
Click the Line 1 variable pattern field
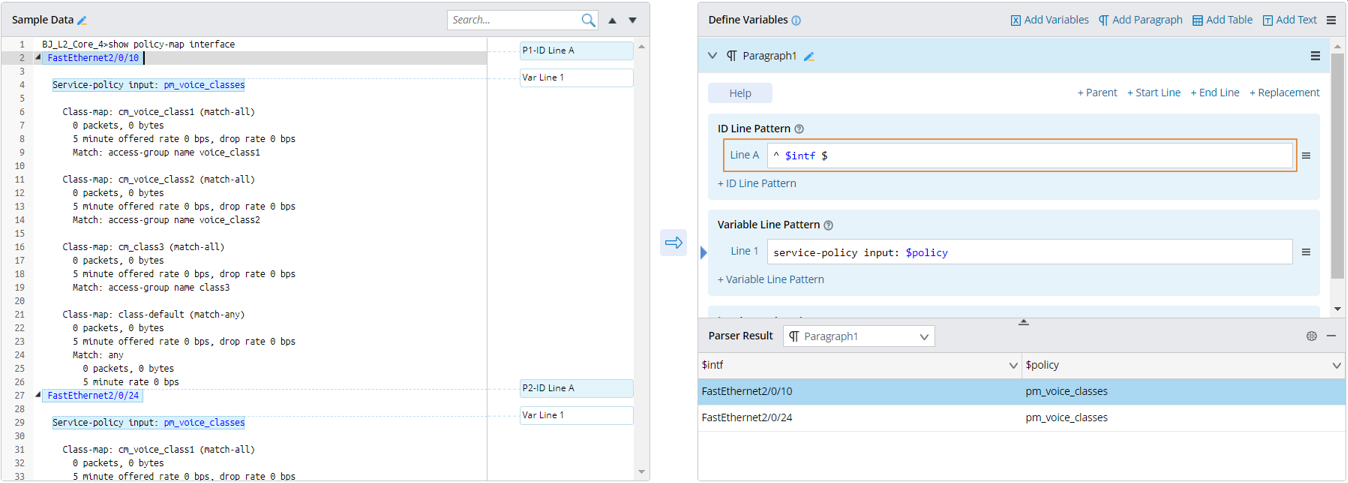[x=1029, y=252]
